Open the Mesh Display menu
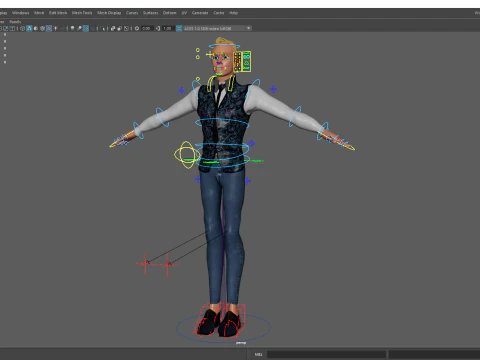This screenshot has height=360, width=480. pyautogui.click(x=109, y=13)
